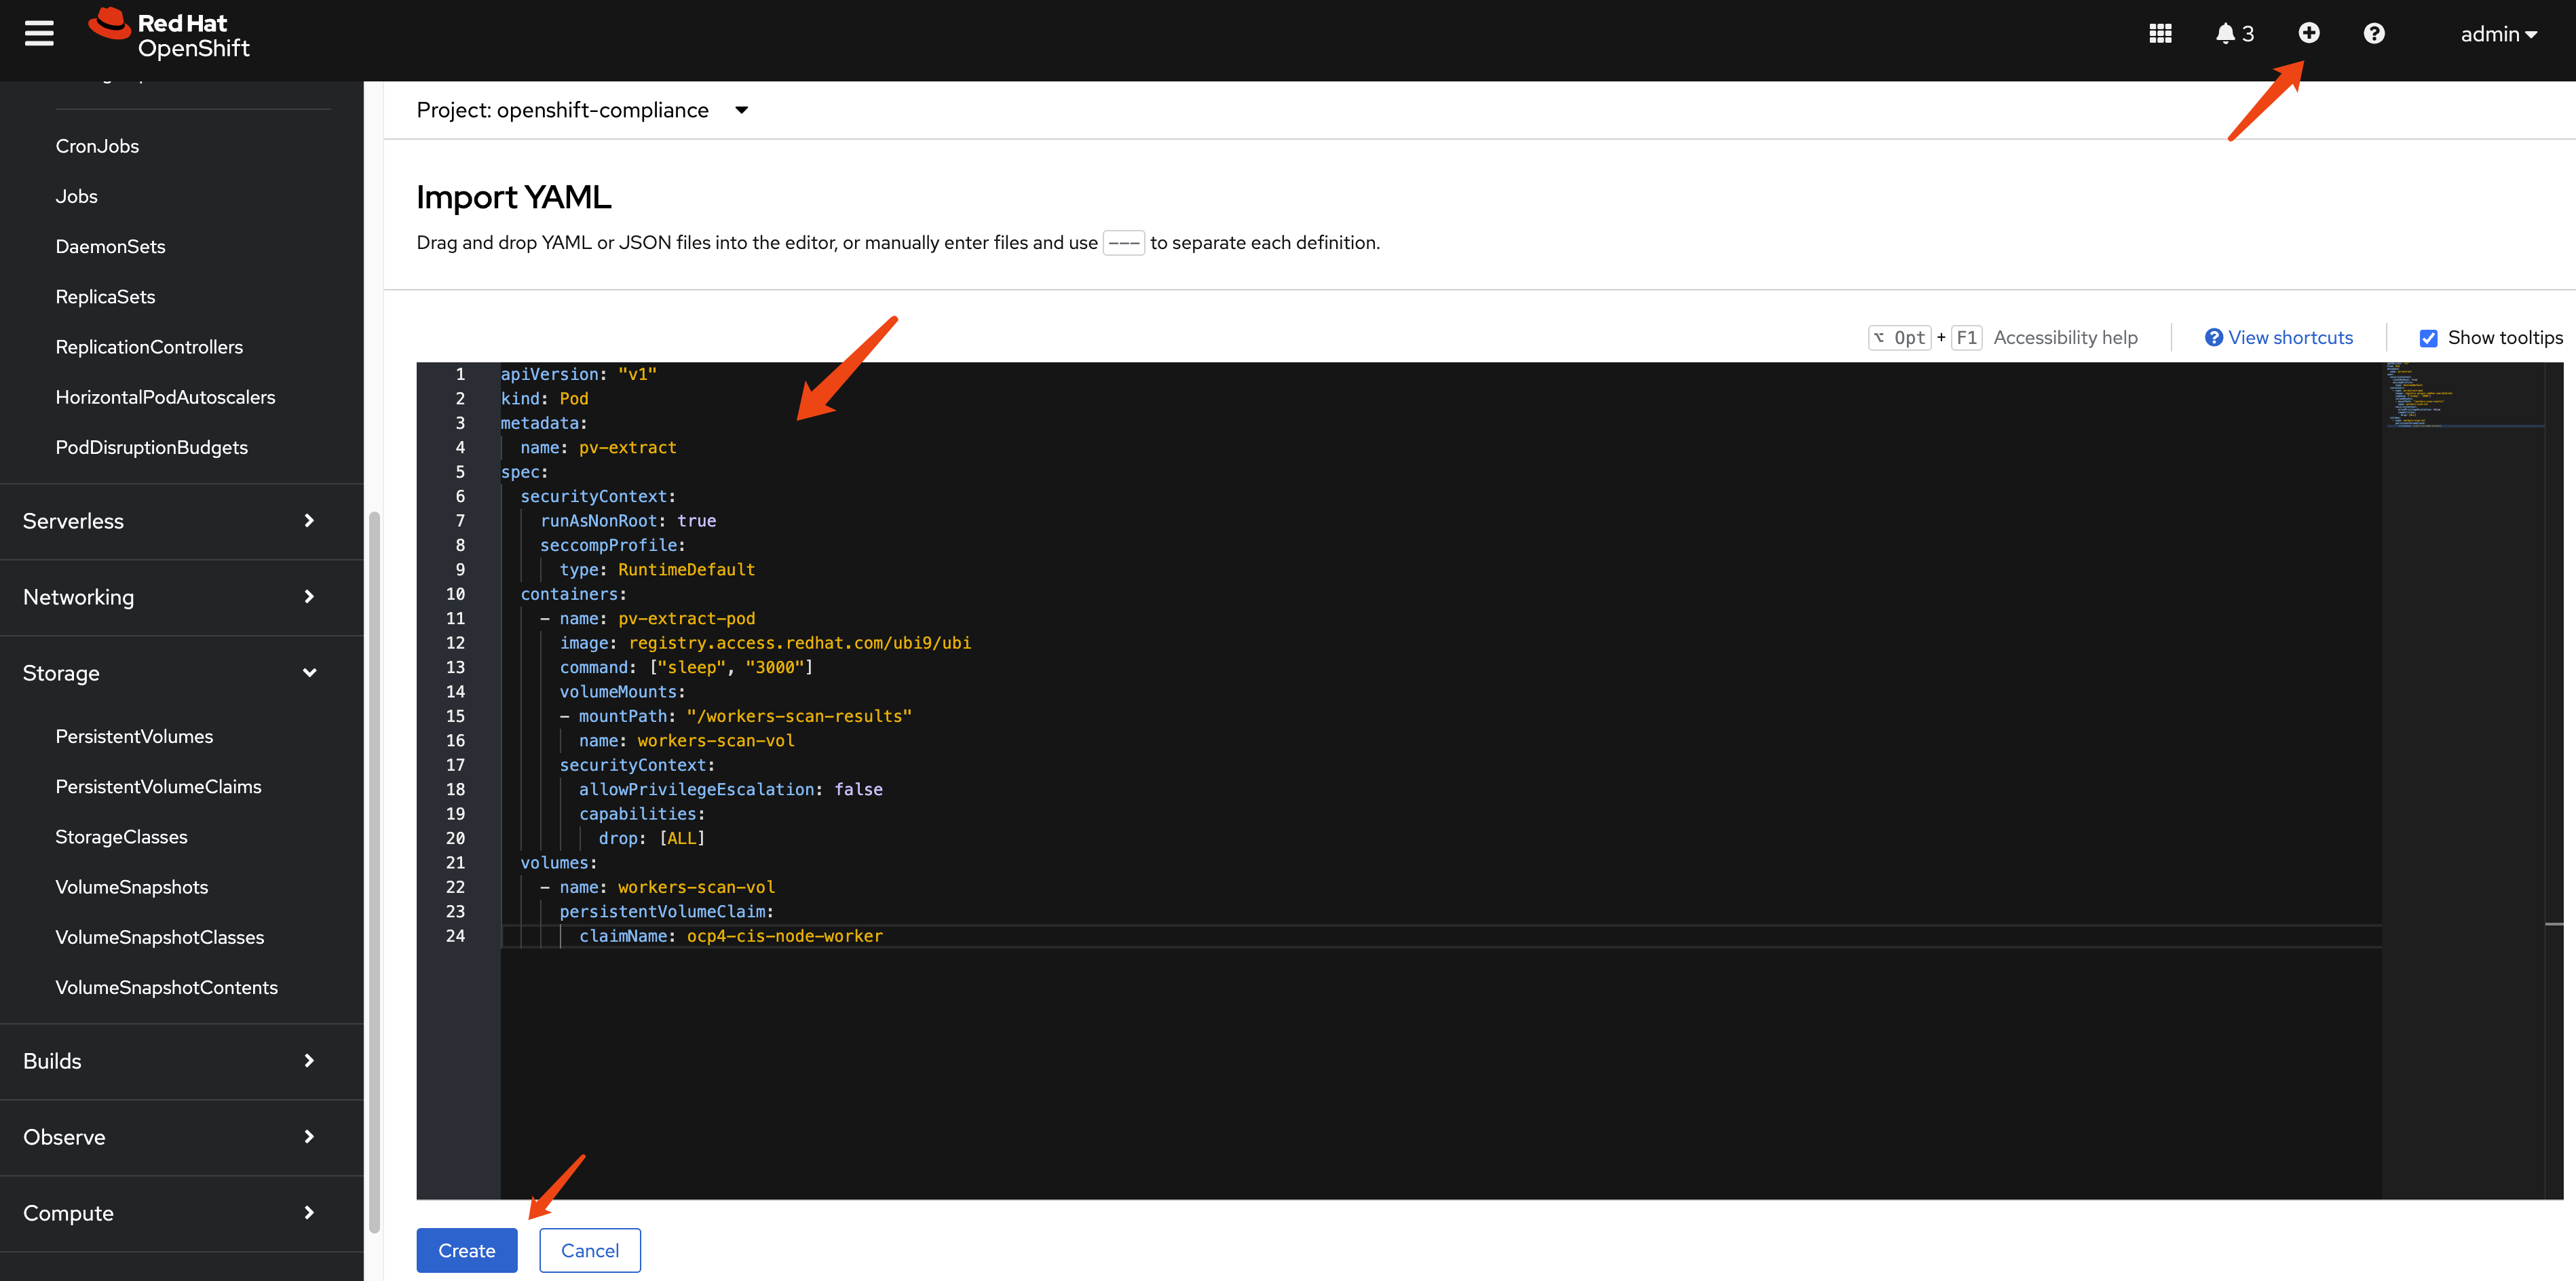
Task: Click the plus import YAML icon
Action: [x=2309, y=33]
